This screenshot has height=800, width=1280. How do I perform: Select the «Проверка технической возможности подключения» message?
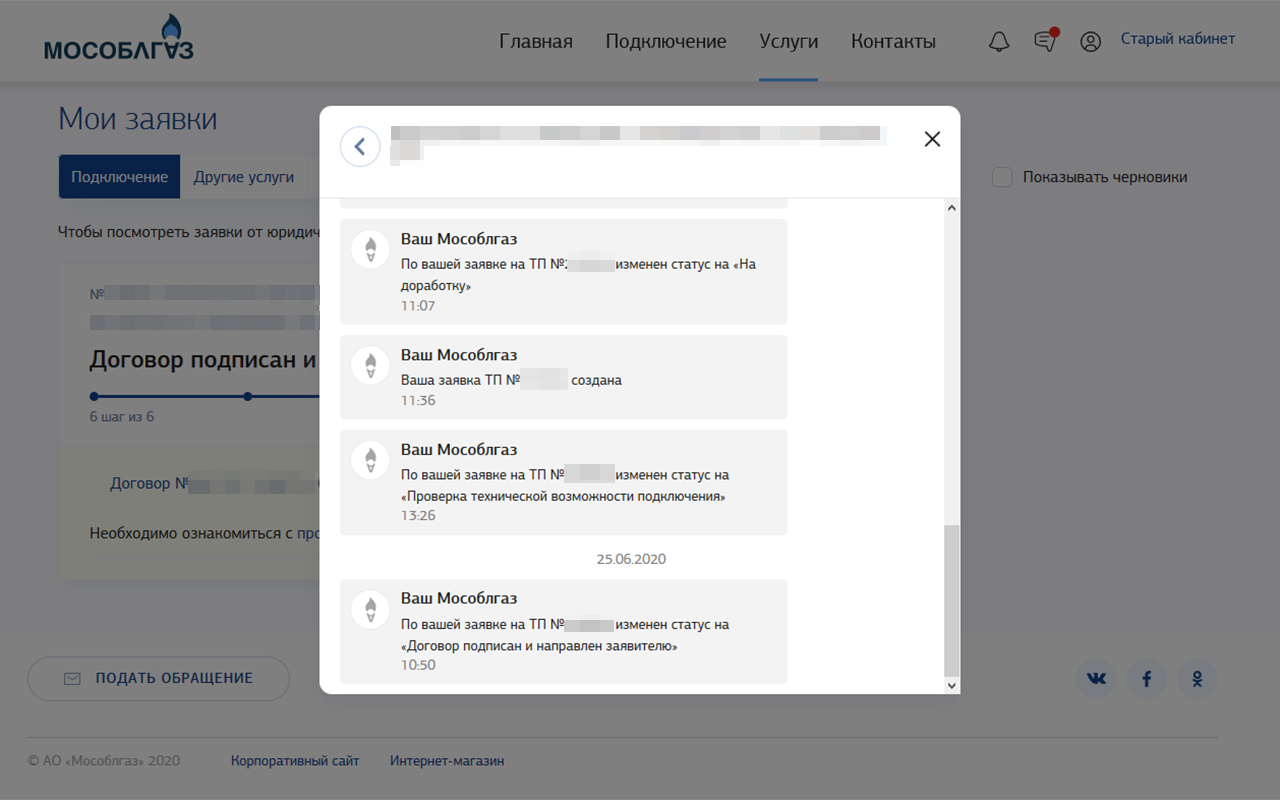click(563, 482)
